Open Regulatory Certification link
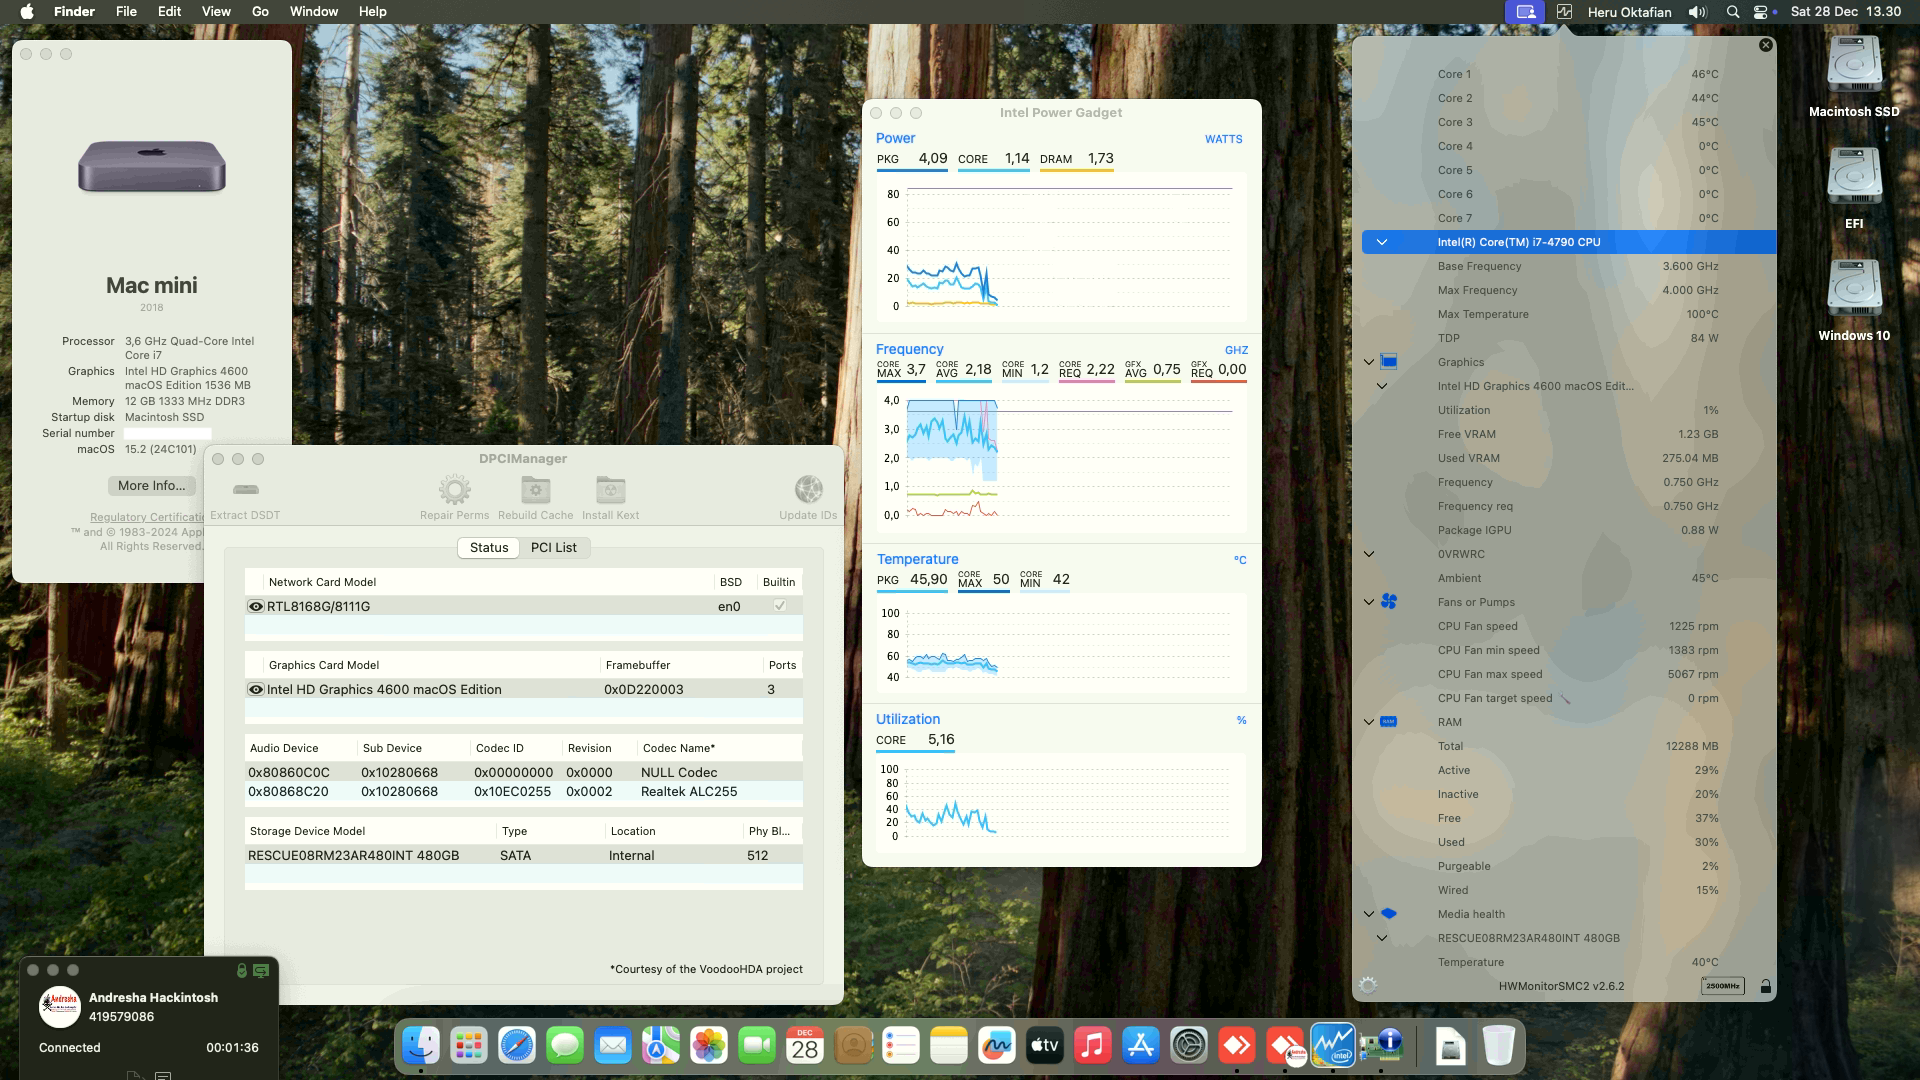1920x1080 pixels. point(147,518)
